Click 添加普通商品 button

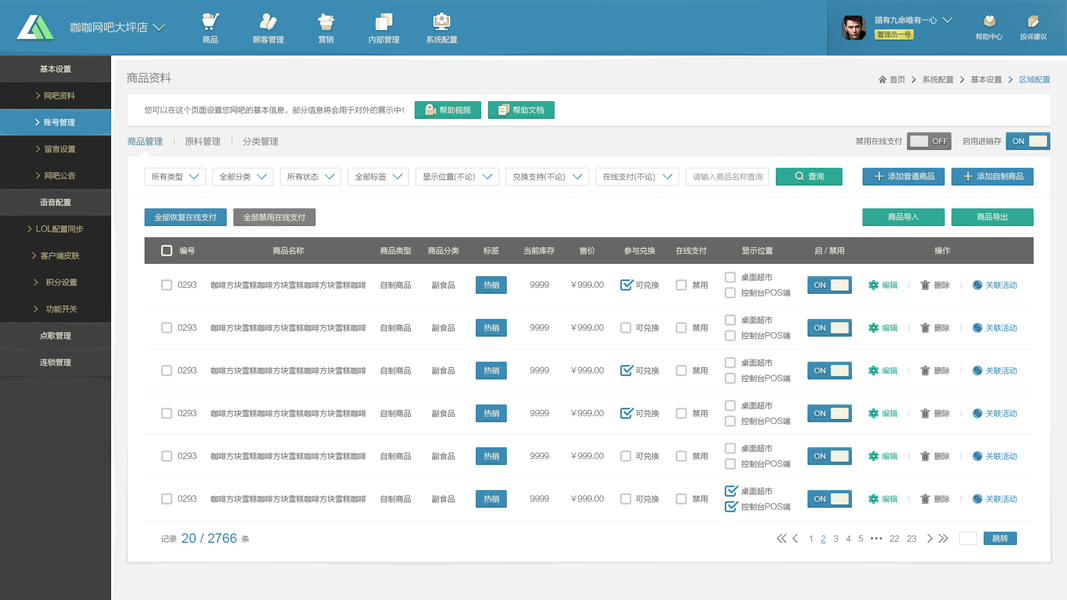(904, 177)
